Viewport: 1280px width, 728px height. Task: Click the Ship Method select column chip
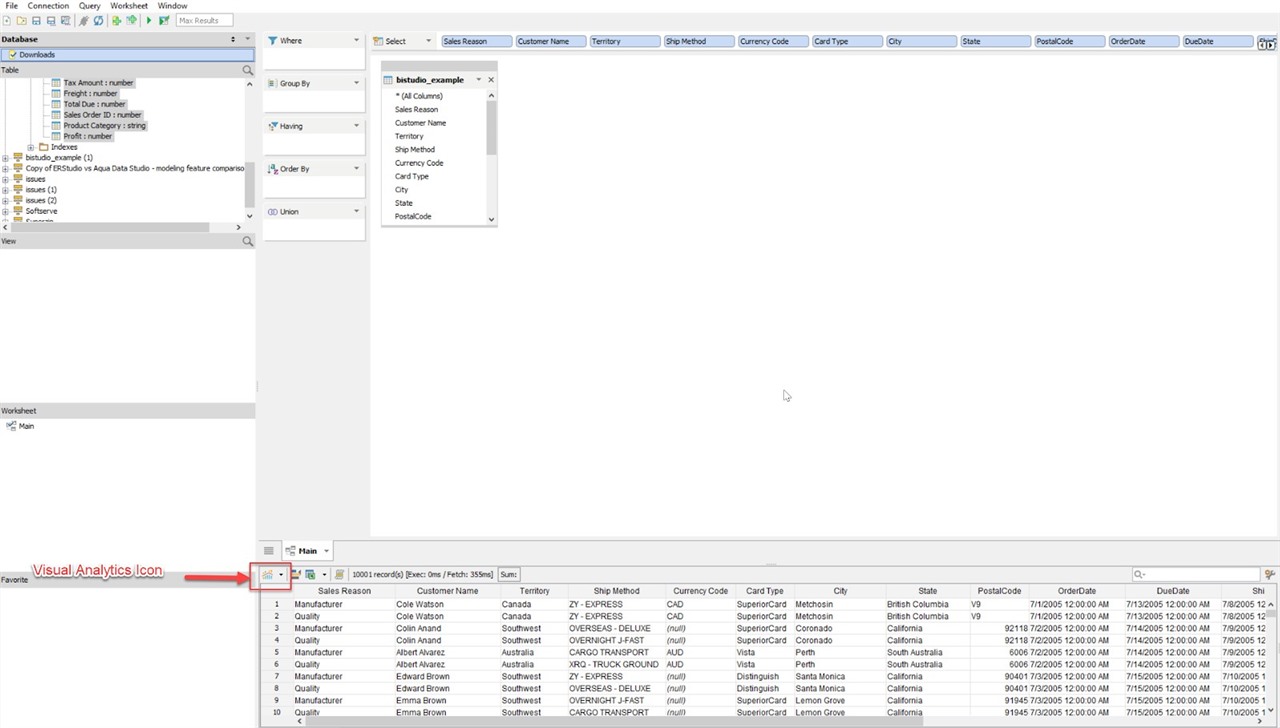pos(699,42)
